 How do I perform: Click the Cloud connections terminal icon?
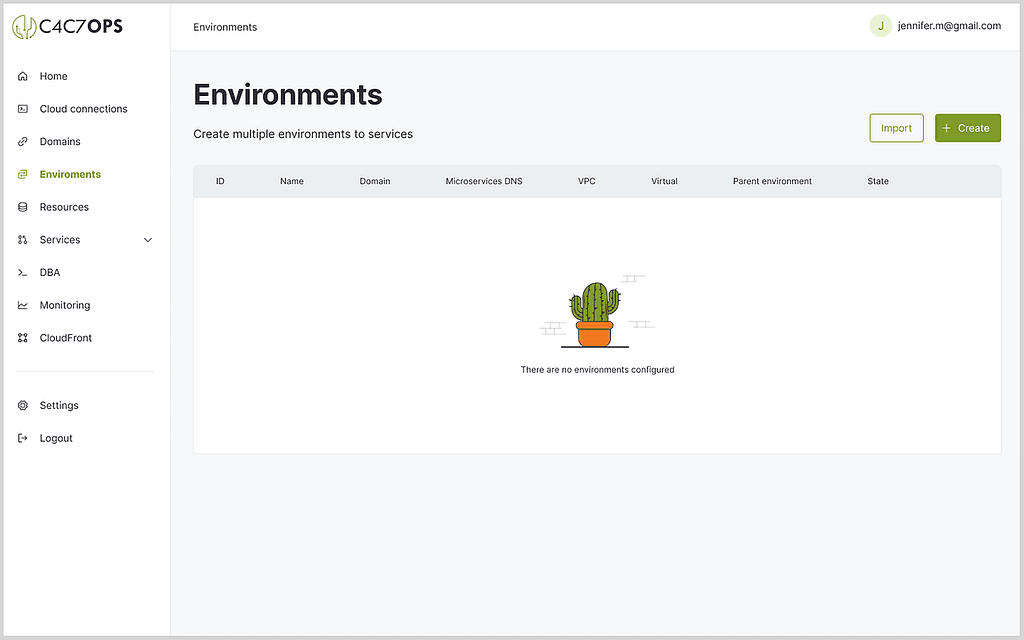point(23,109)
